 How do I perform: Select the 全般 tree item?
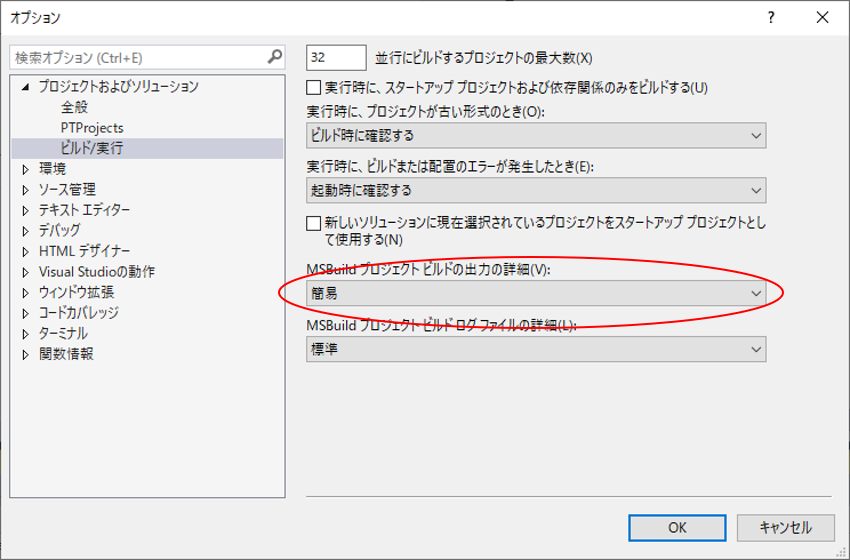click(74, 108)
